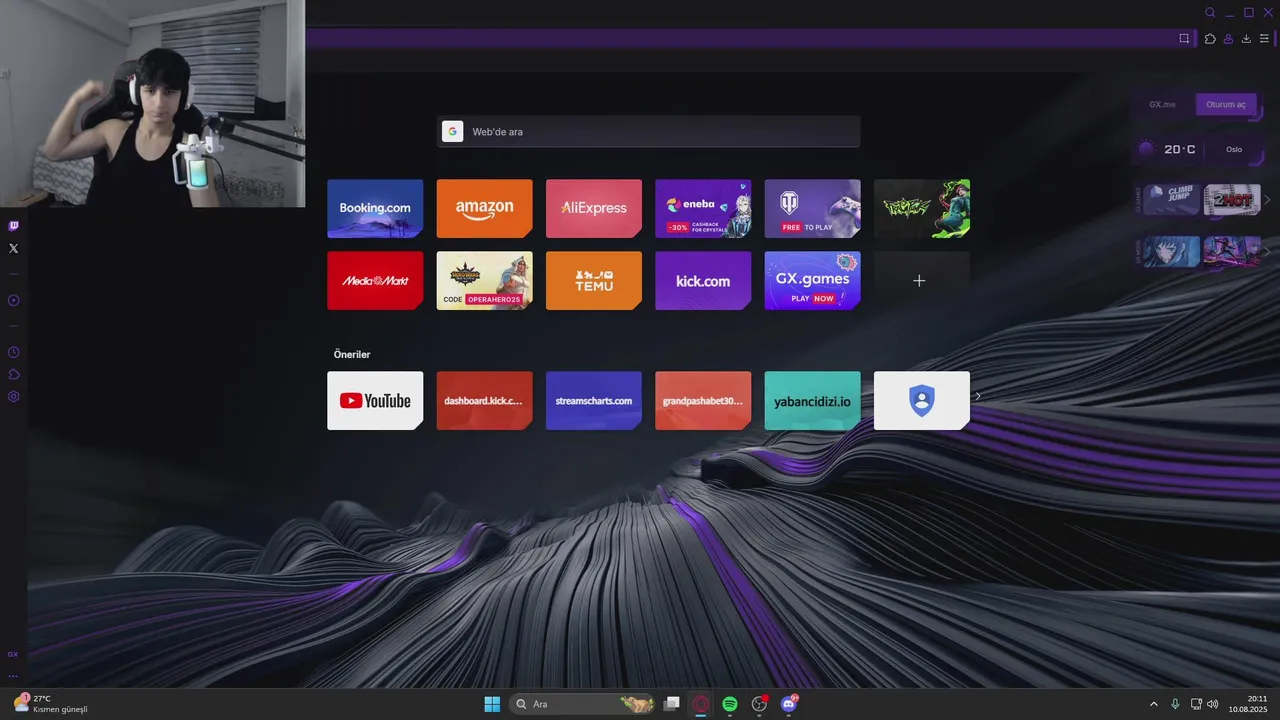Viewport: 1280px width, 720px height.
Task: Open the Windows Start menu
Action: tap(492, 704)
